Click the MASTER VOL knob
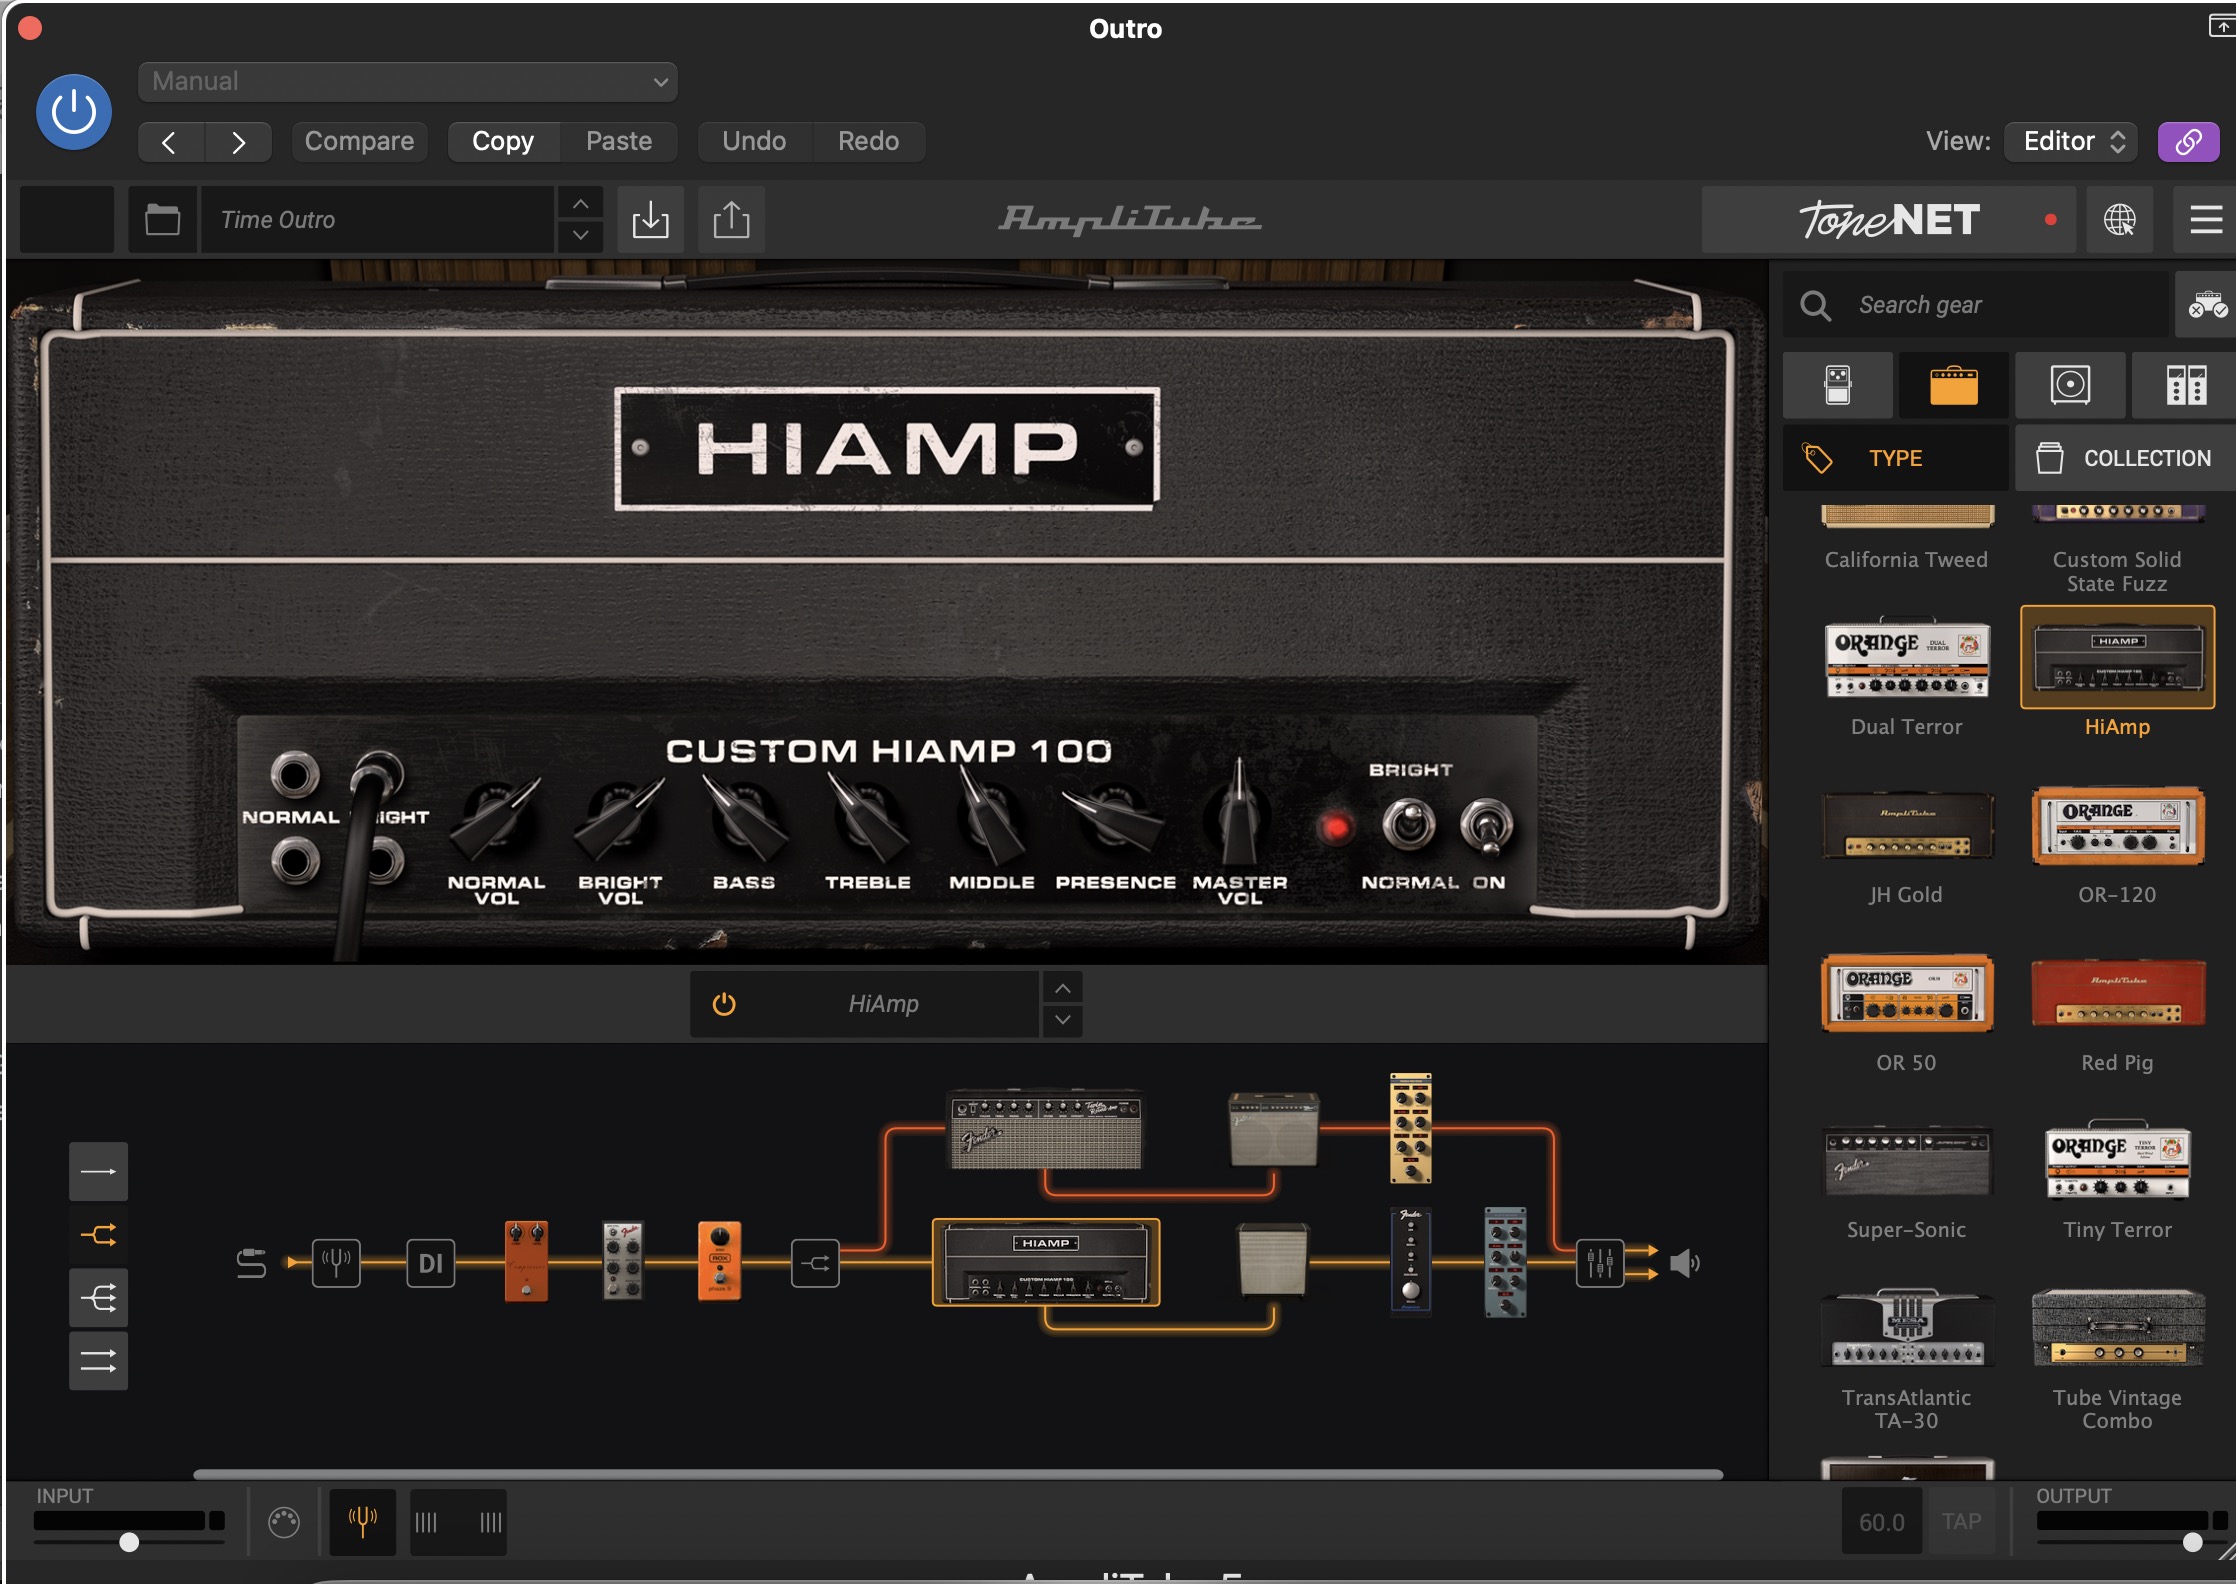 [1238, 815]
